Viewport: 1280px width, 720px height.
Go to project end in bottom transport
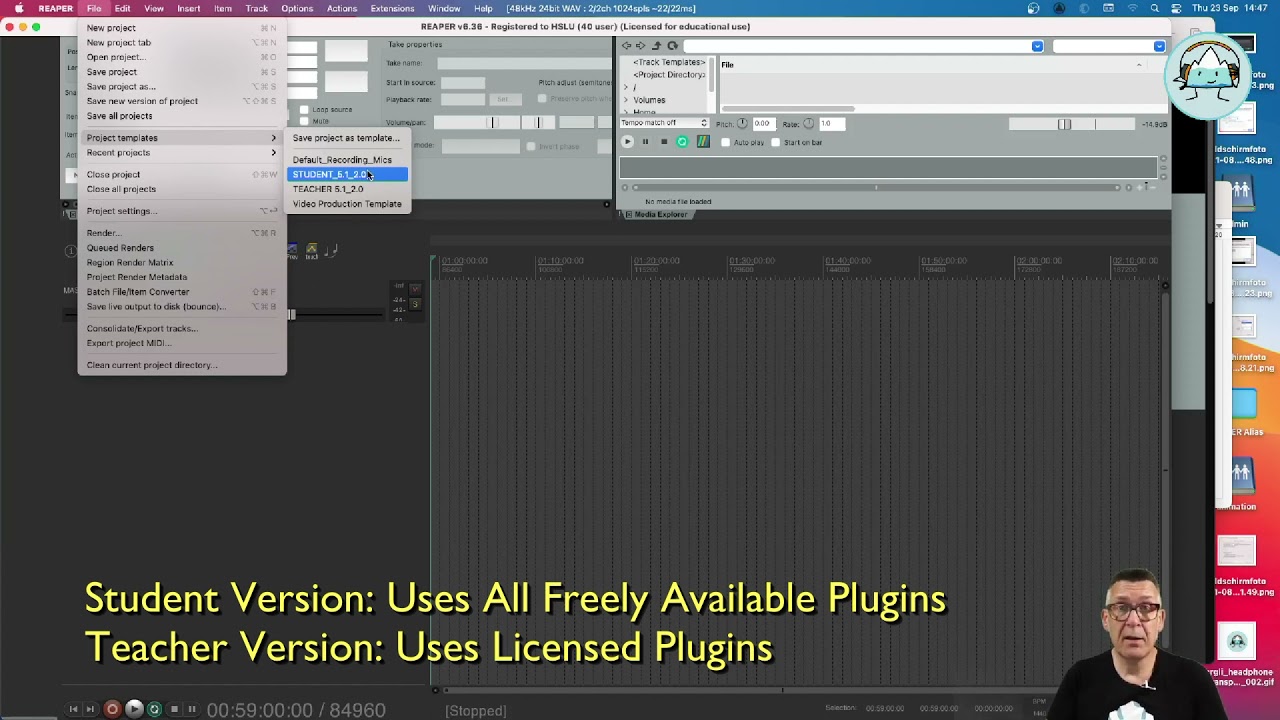click(90, 709)
